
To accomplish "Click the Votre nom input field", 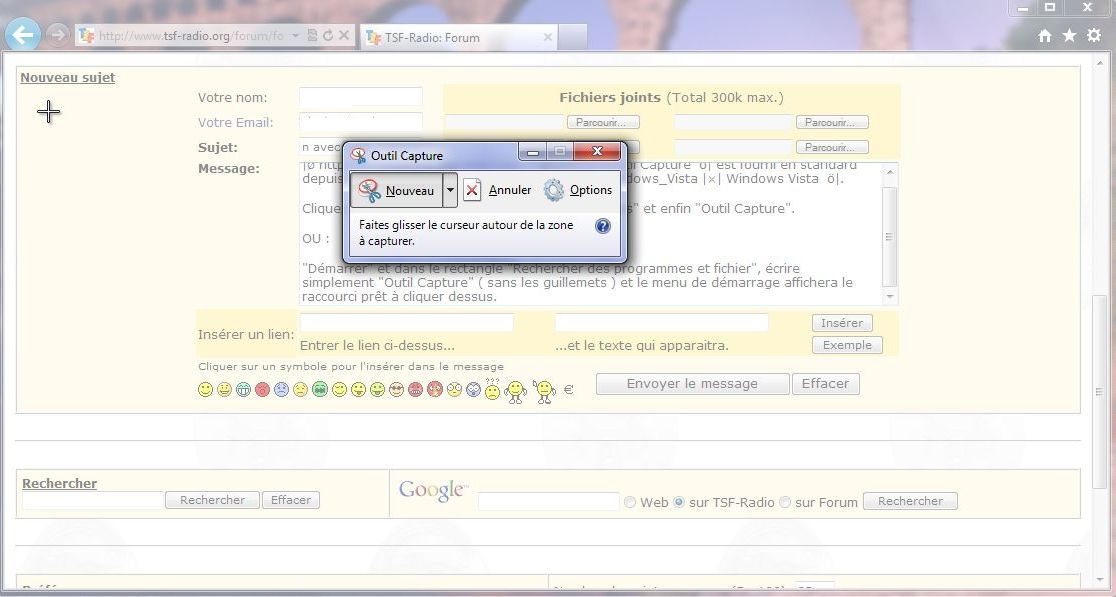I will click(361, 97).
